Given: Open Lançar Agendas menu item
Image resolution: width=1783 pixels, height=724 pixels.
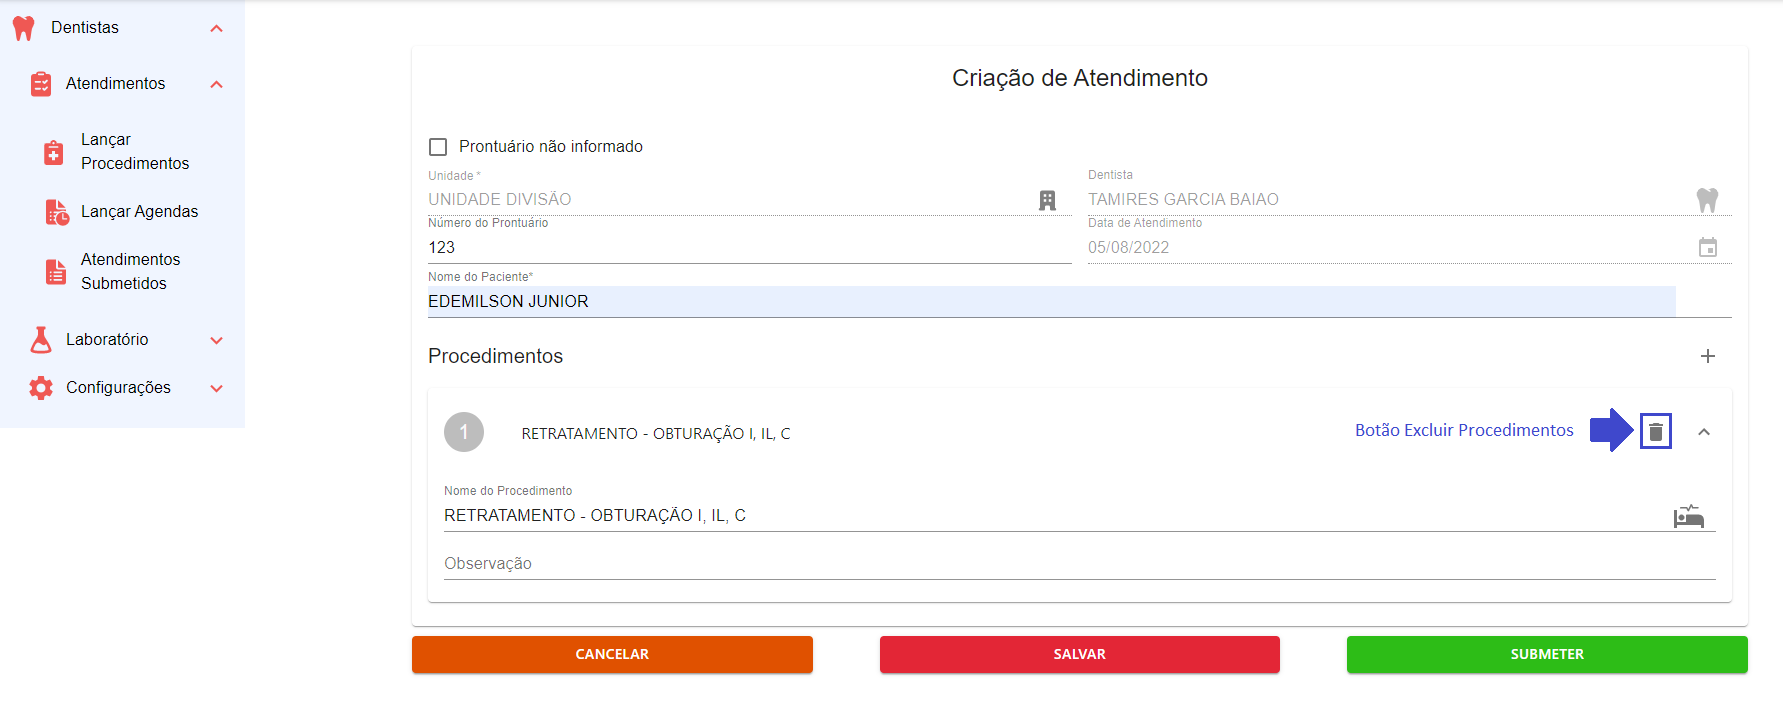Looking at the screenshot, I should 139,211.
